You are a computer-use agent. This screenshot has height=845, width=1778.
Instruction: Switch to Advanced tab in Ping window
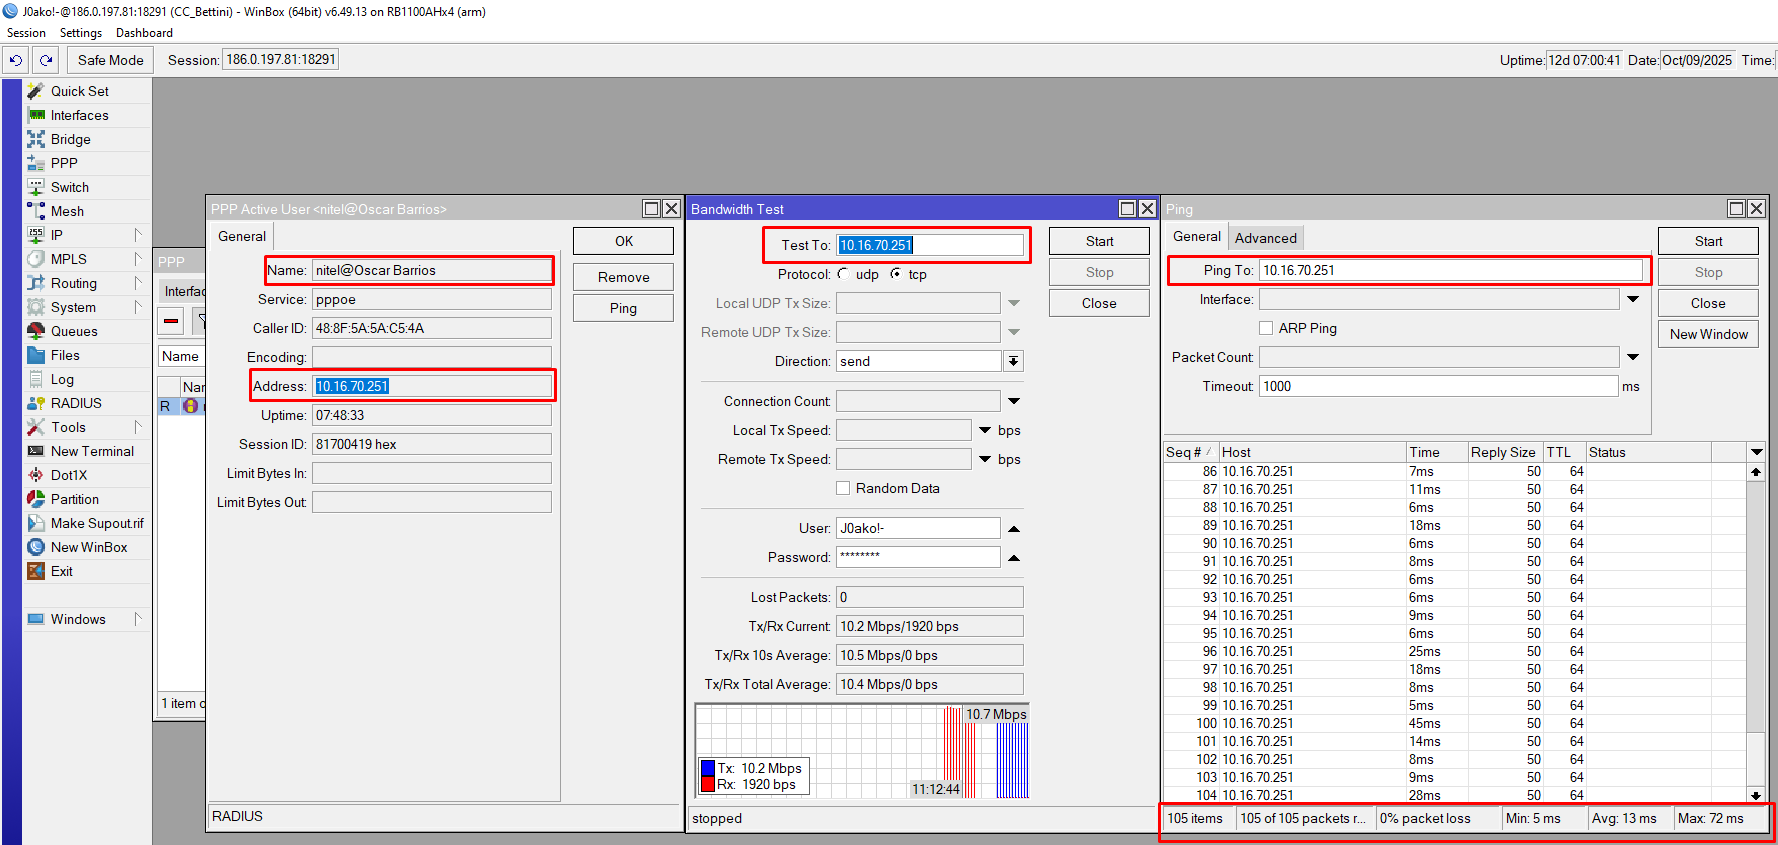click(1265, 238)
